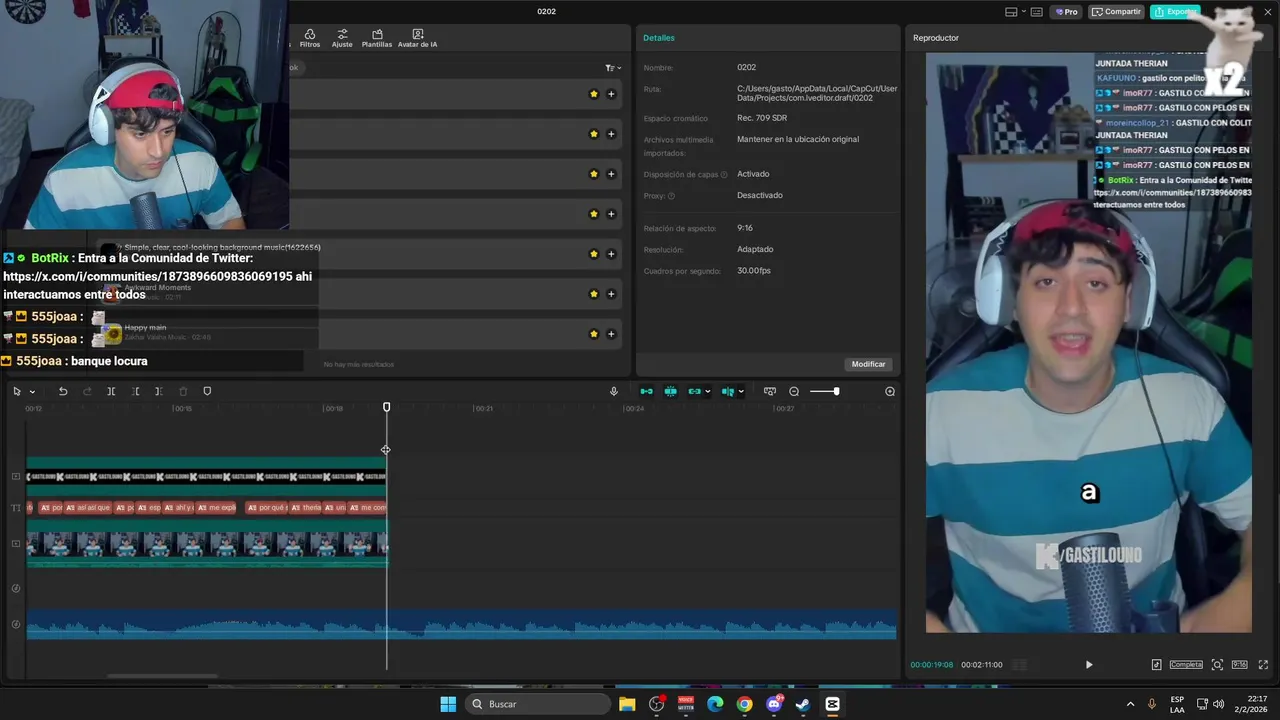Click the TikTok safe-zone icon in player
This screenshot has height=720, width=1280.
[1156, 665]
